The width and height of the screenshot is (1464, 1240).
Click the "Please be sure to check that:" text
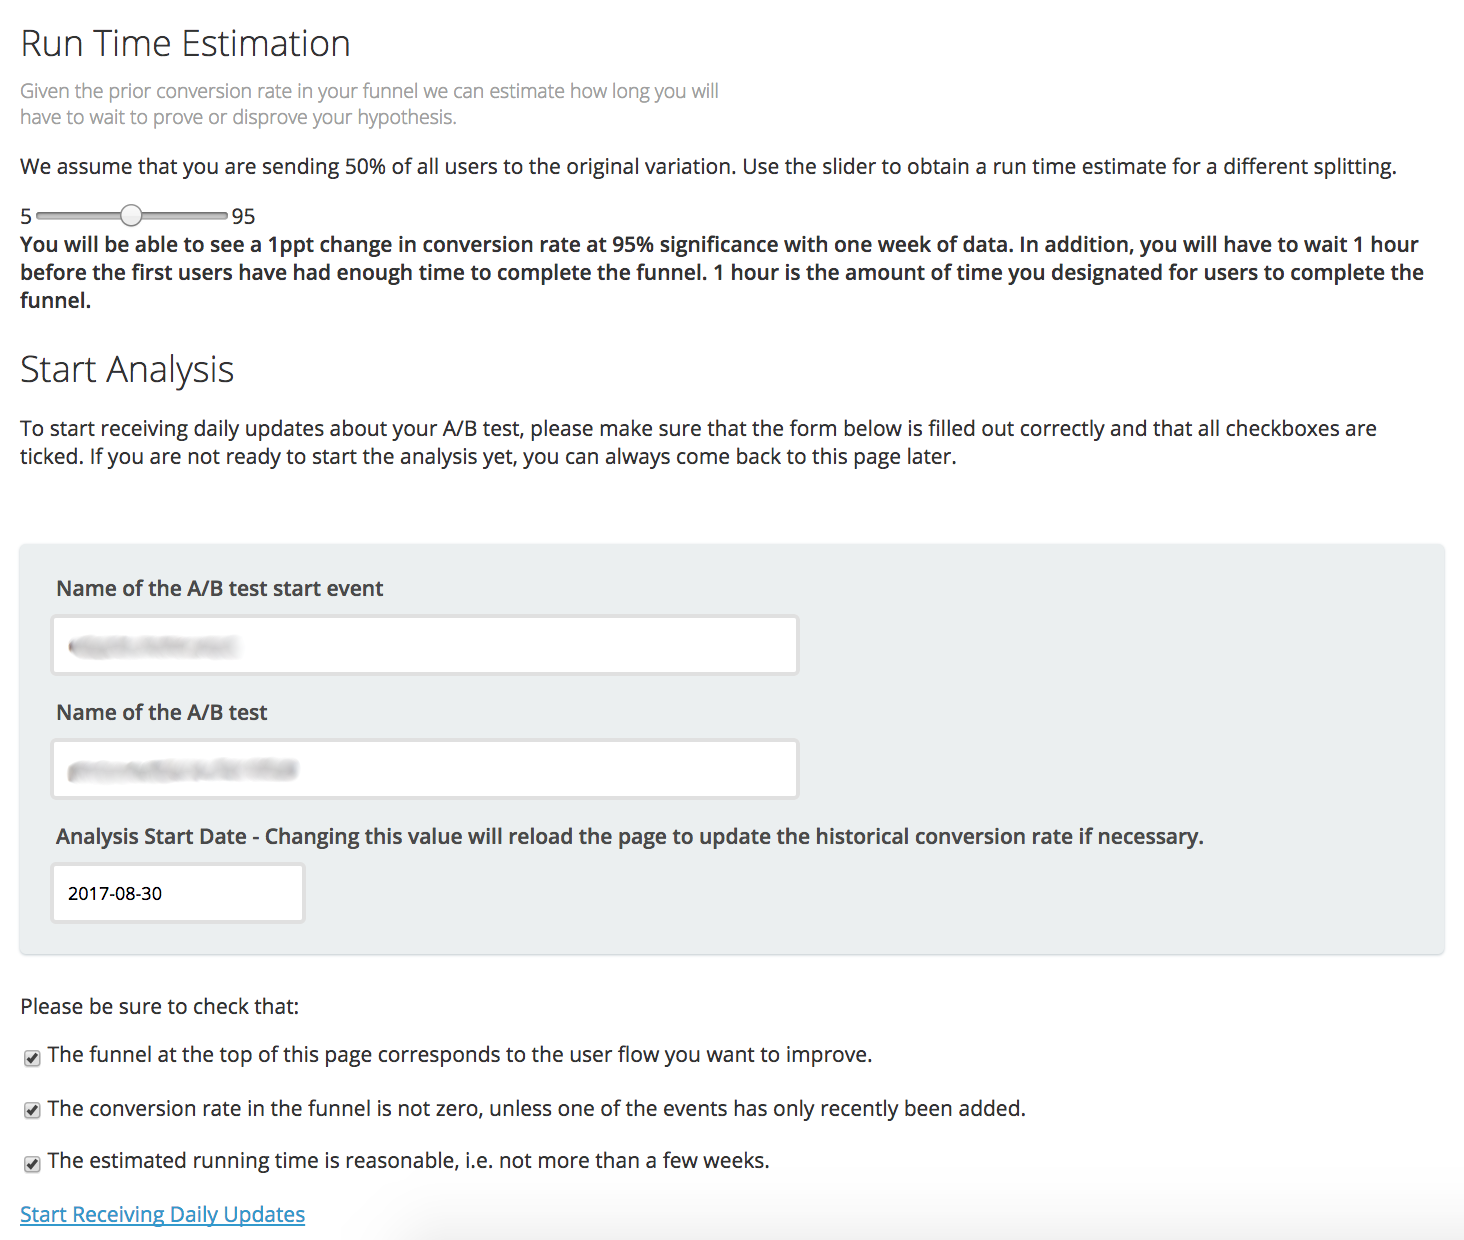coord(159,1006)
